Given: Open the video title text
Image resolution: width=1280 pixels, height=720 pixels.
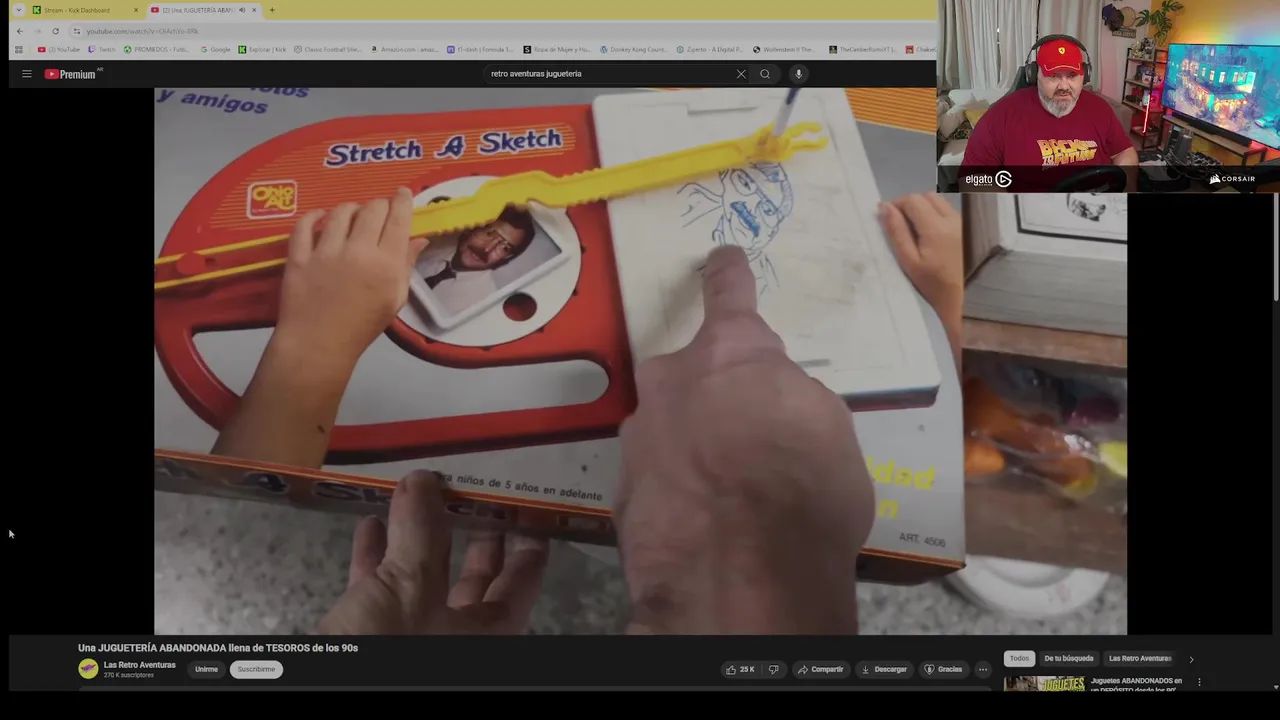Looking at the screenshot, I should pyautogui.click(x=218, y=648).
